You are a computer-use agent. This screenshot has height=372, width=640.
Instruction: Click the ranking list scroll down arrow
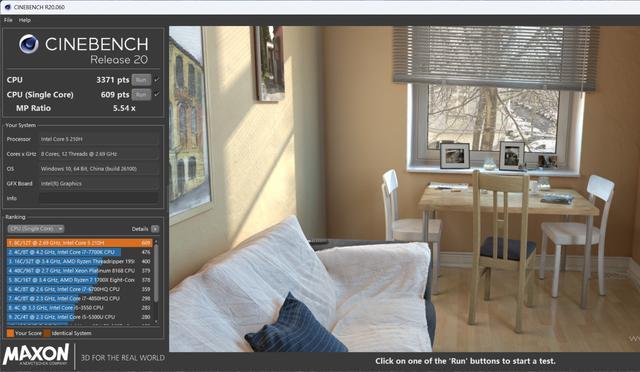[x=156, y=322]
